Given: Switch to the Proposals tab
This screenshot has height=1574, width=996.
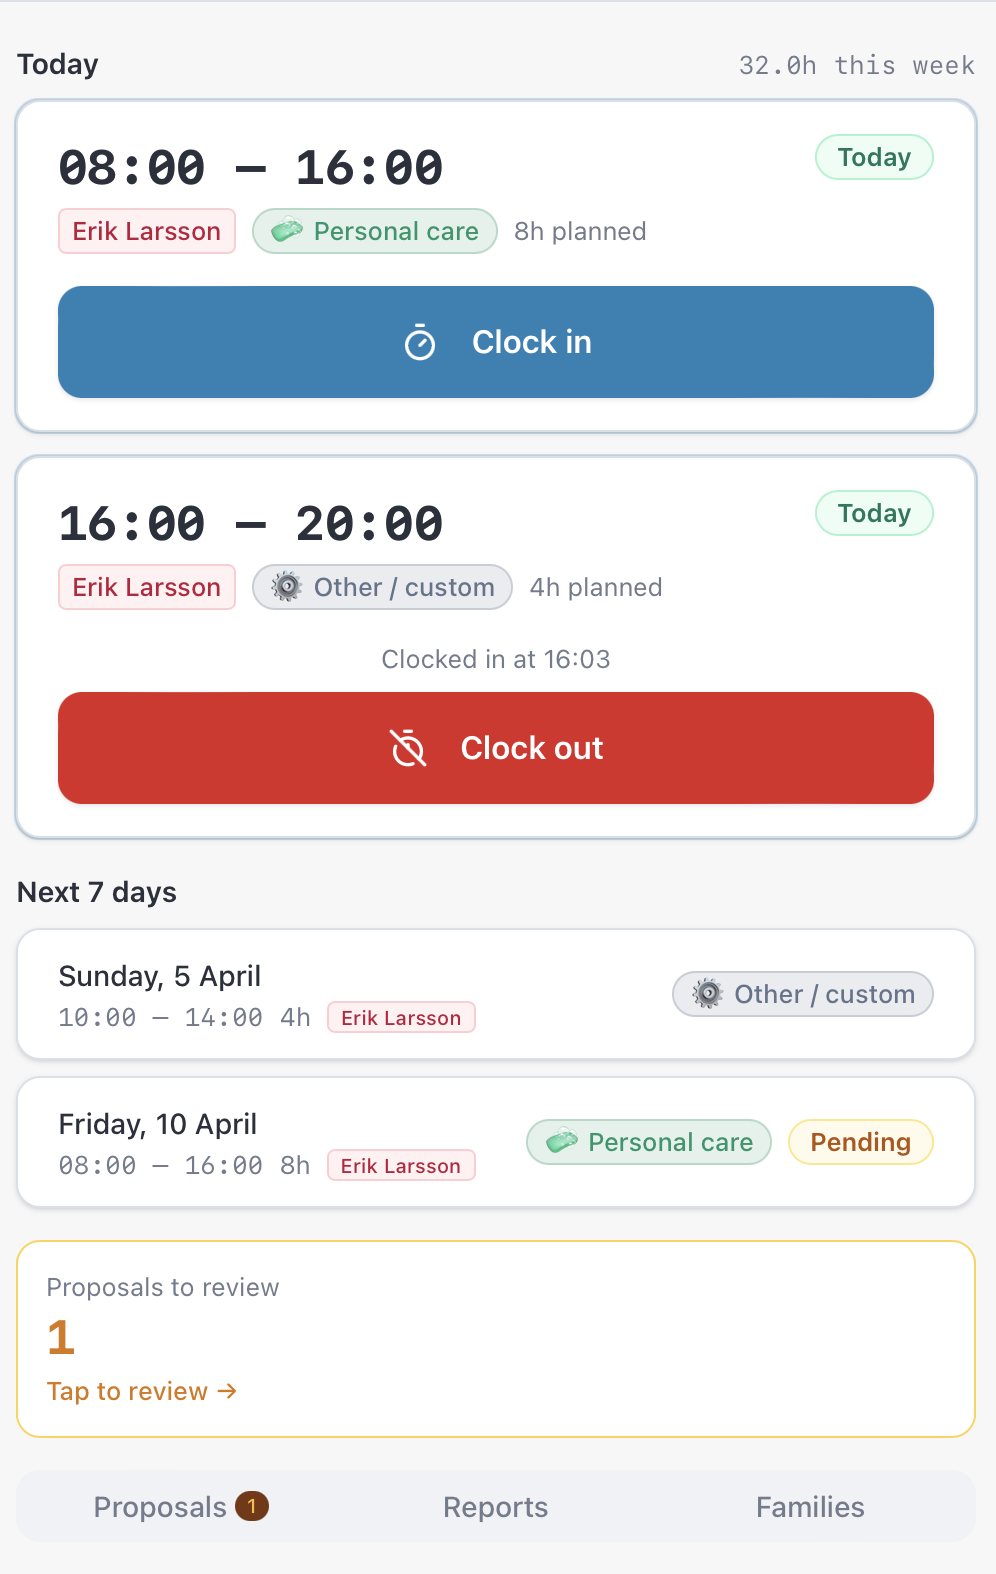Looking at the screenshot, I should [160, 1506].
